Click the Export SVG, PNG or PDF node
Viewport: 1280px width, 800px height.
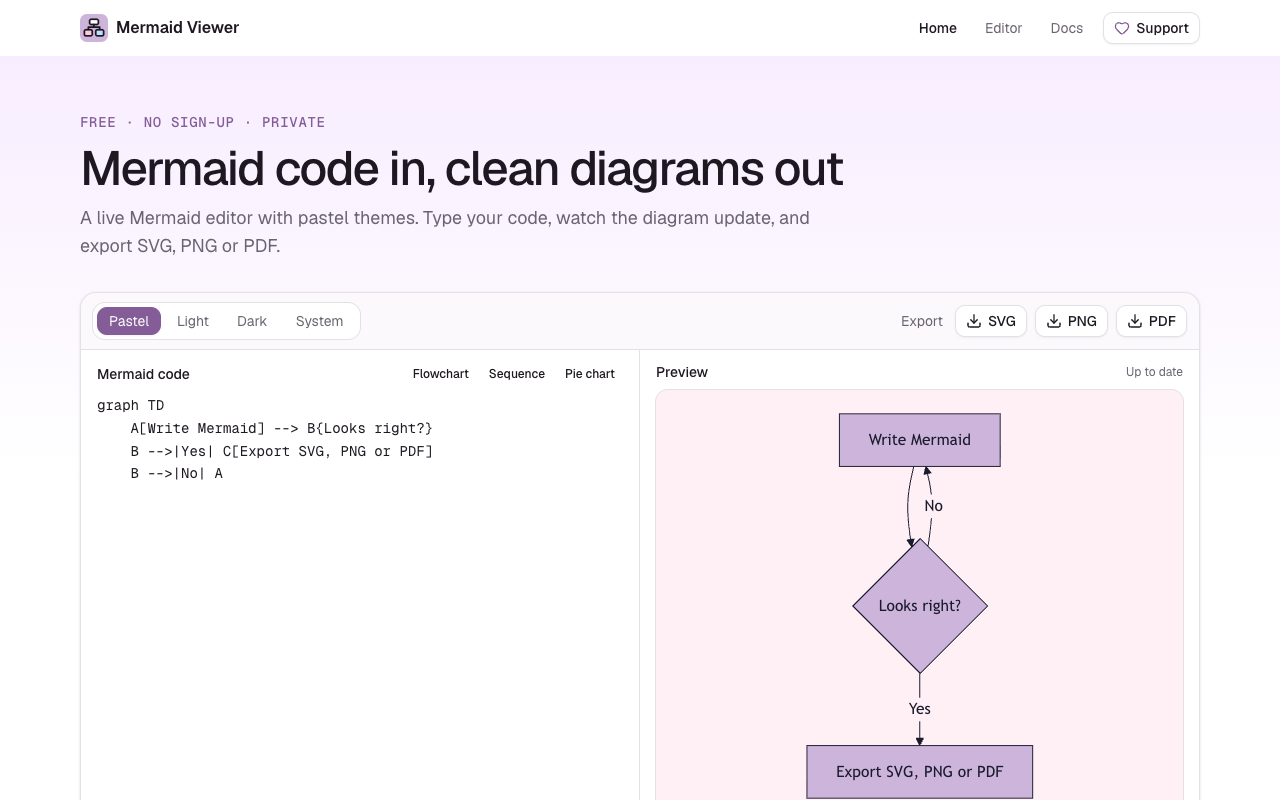(x=920, y=772)
